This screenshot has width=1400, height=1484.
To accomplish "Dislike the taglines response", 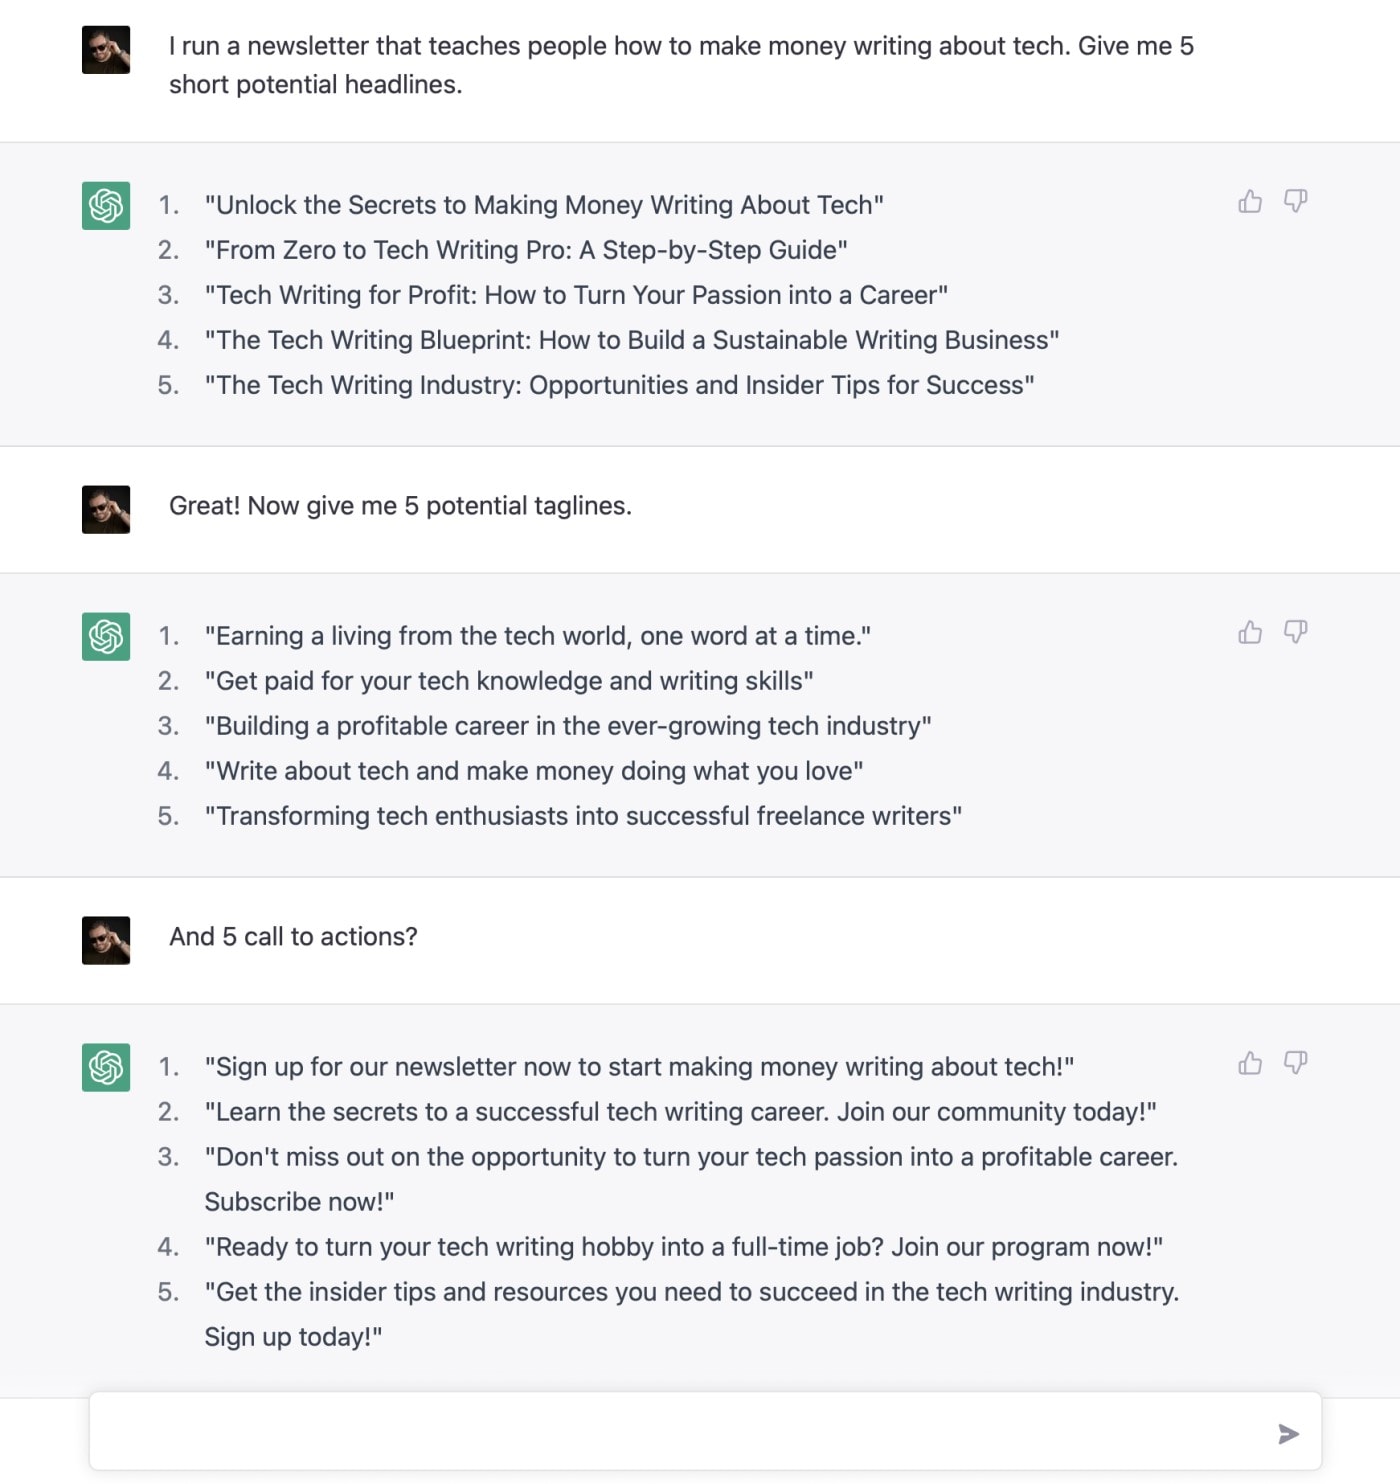I will (x=1295, y=633).
